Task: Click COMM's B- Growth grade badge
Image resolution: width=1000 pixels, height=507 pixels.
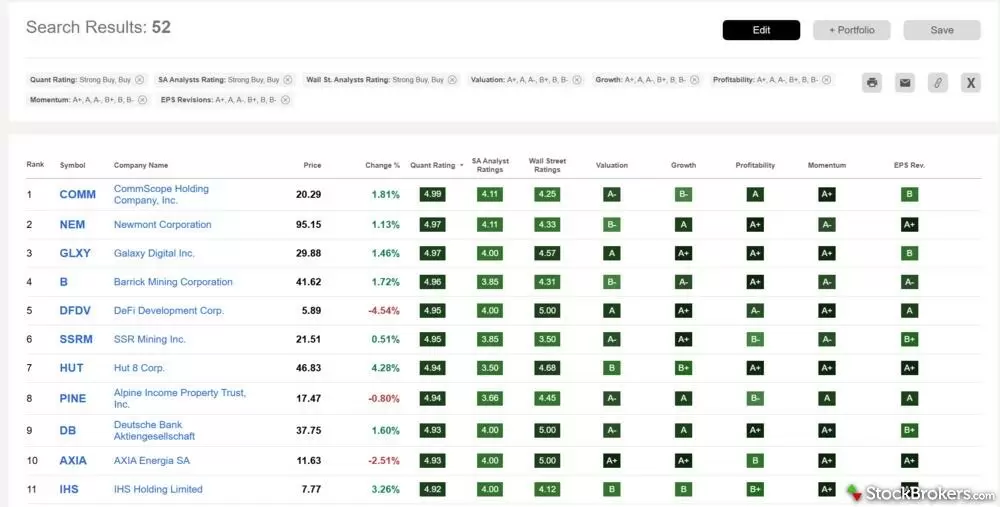Action: click(683, 195)
